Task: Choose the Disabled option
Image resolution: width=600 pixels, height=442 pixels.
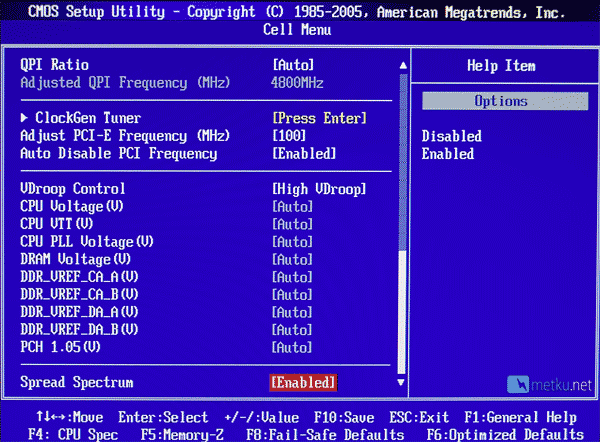Action: 452,136
